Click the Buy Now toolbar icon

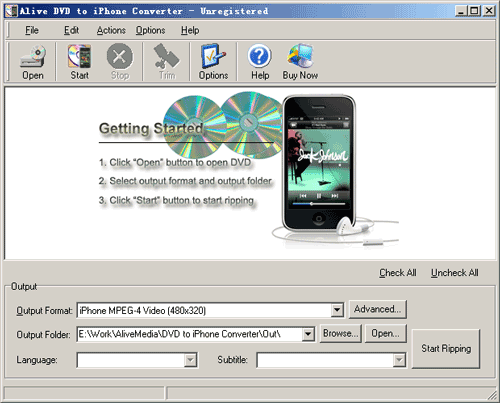click(300, 56)
